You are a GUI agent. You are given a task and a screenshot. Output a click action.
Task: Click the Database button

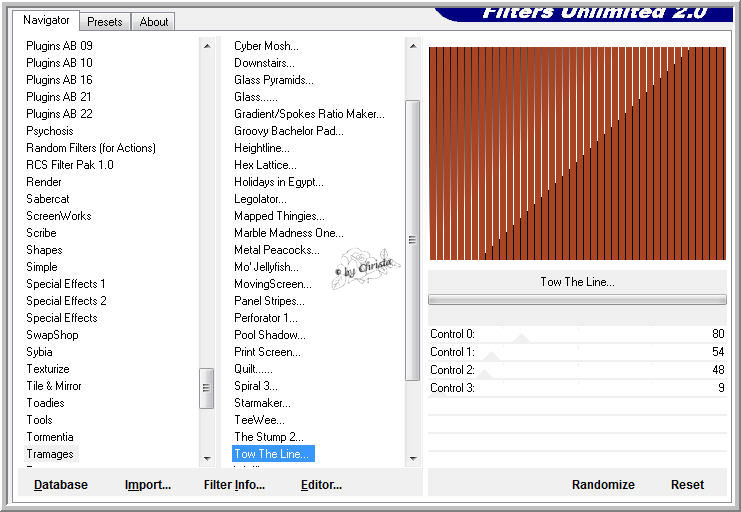click(60, 485)
